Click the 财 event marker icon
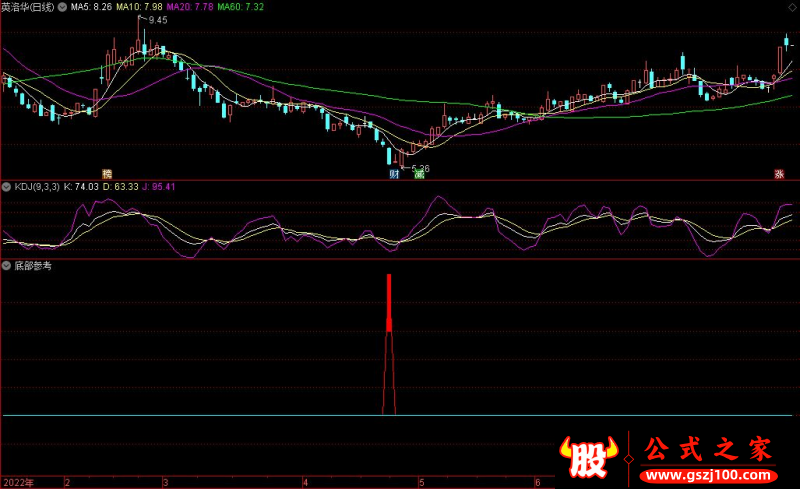This screenshot has height=489, width=800. (x=394, y=174)
